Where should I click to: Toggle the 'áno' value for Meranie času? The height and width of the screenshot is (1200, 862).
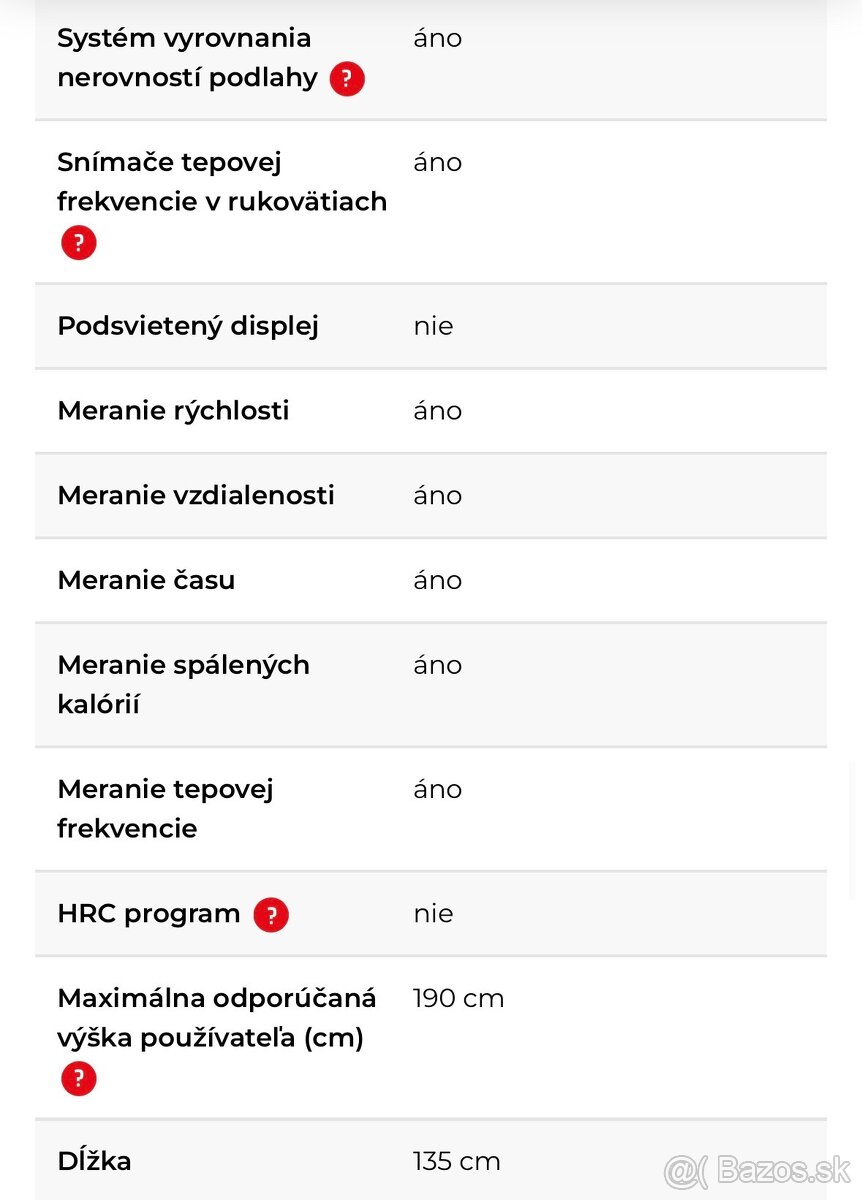point(437,580)
